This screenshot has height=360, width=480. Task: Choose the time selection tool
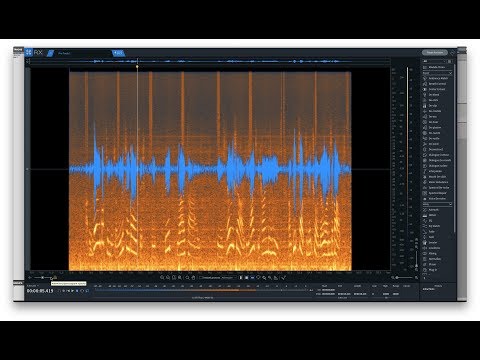[x=241, y=278]
